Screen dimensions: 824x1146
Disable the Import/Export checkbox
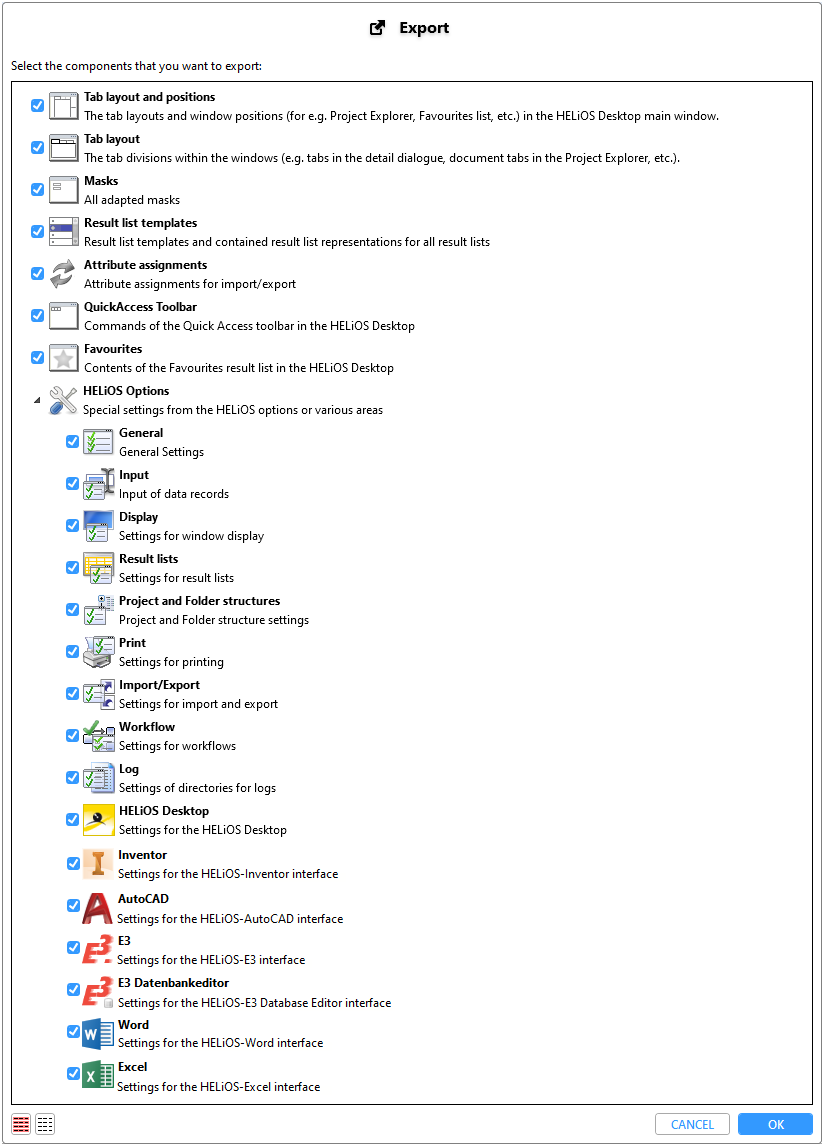[x=72, y=694]
